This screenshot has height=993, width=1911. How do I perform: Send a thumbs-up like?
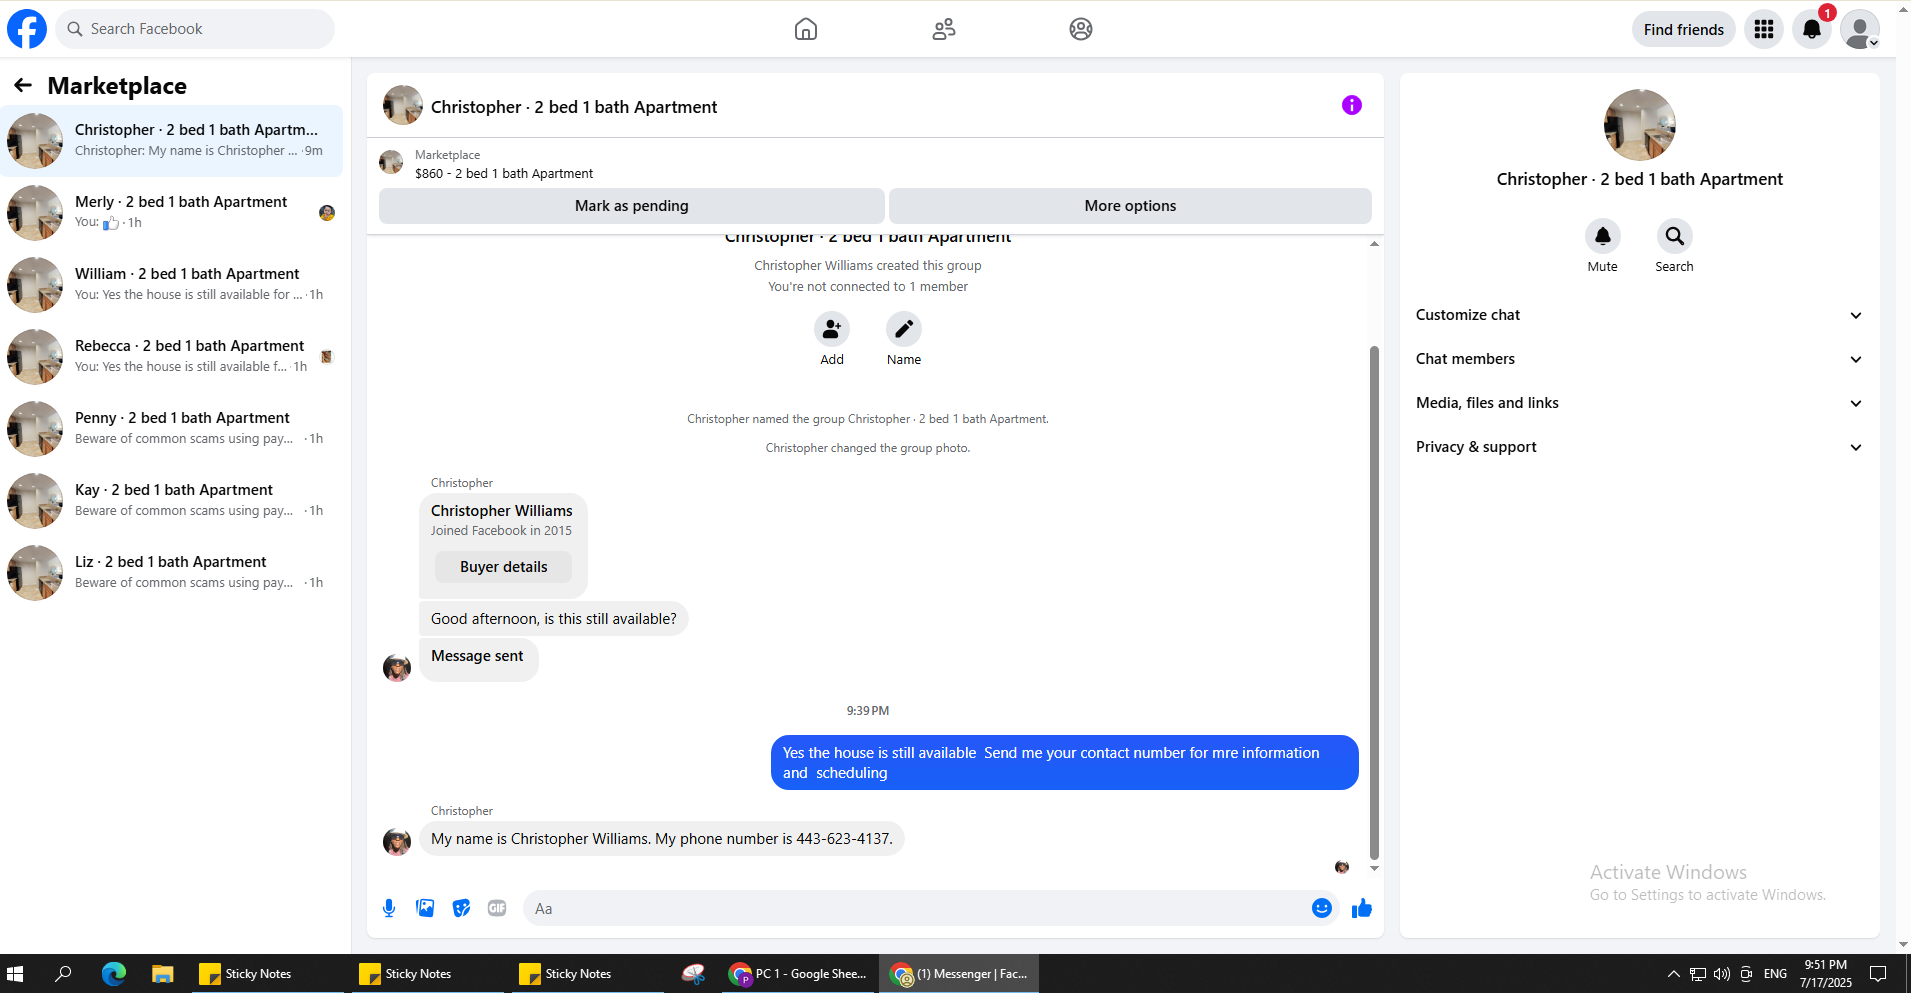(x=1362, y=908)
